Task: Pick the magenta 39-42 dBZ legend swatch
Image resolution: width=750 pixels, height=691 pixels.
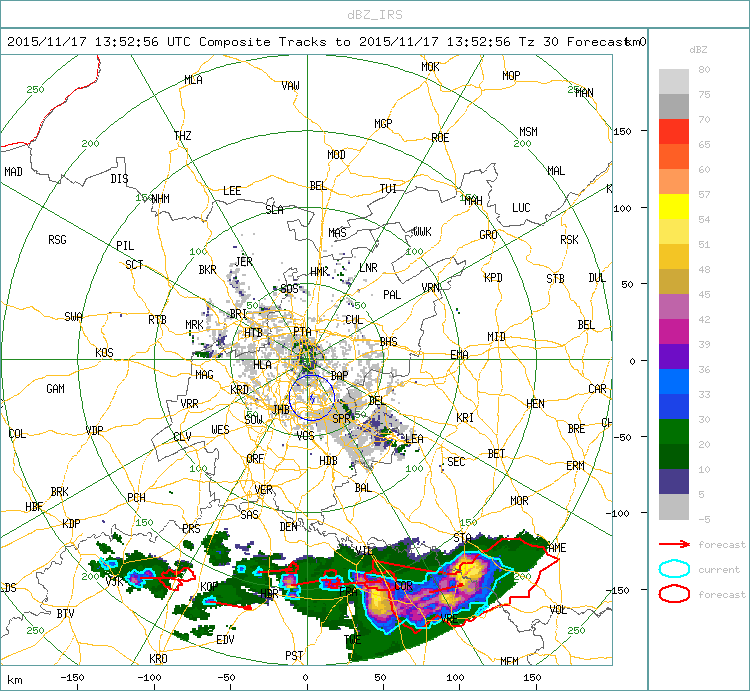Action: pyautogui.click(x=674, y=331)
